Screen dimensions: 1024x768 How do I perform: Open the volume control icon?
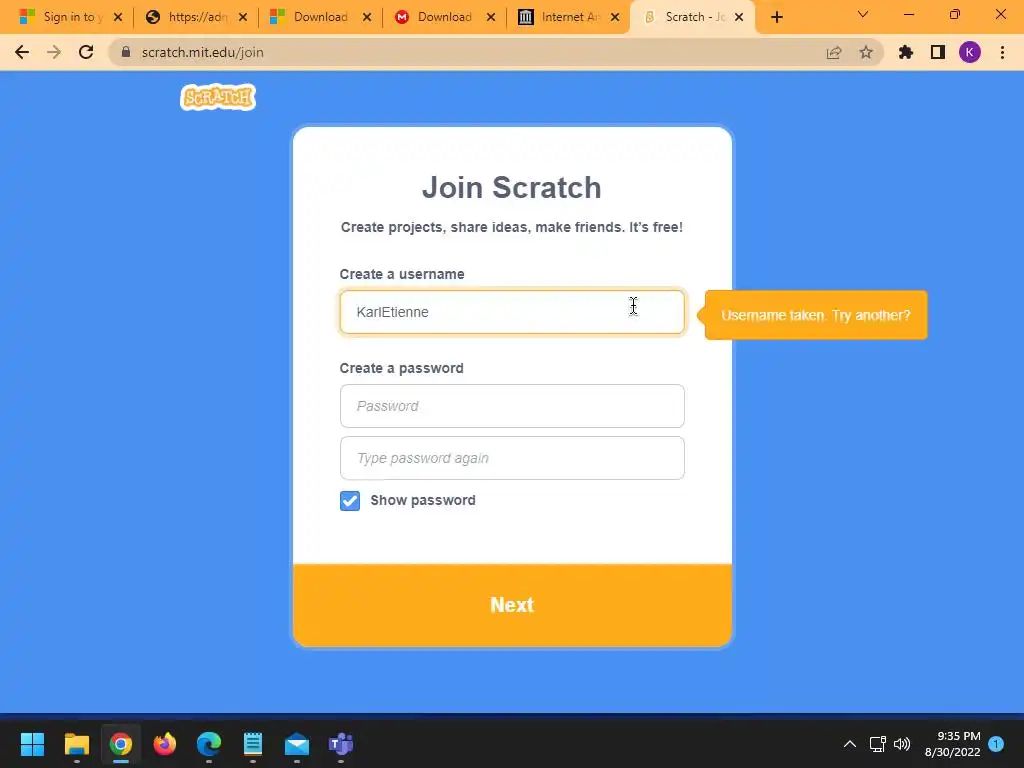(902, 744)
